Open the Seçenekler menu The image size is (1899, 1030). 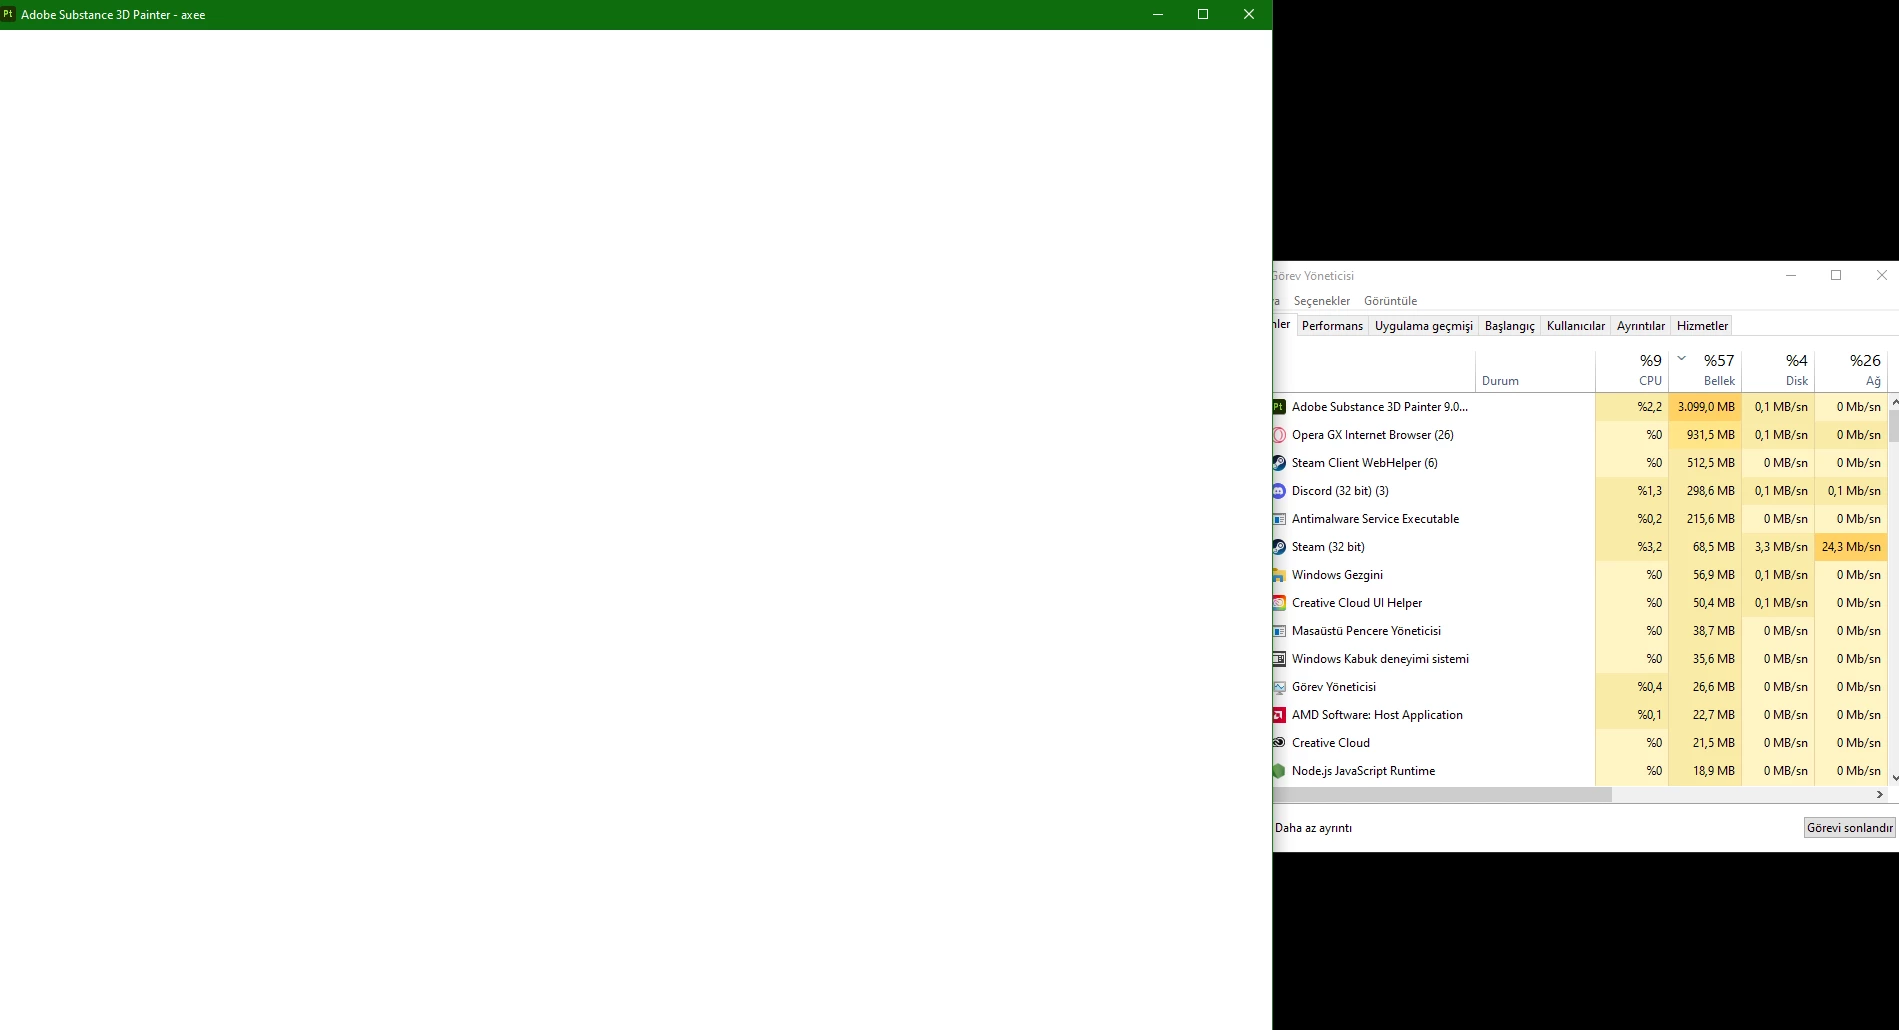pyautogui.click(x=1321, y=301)
